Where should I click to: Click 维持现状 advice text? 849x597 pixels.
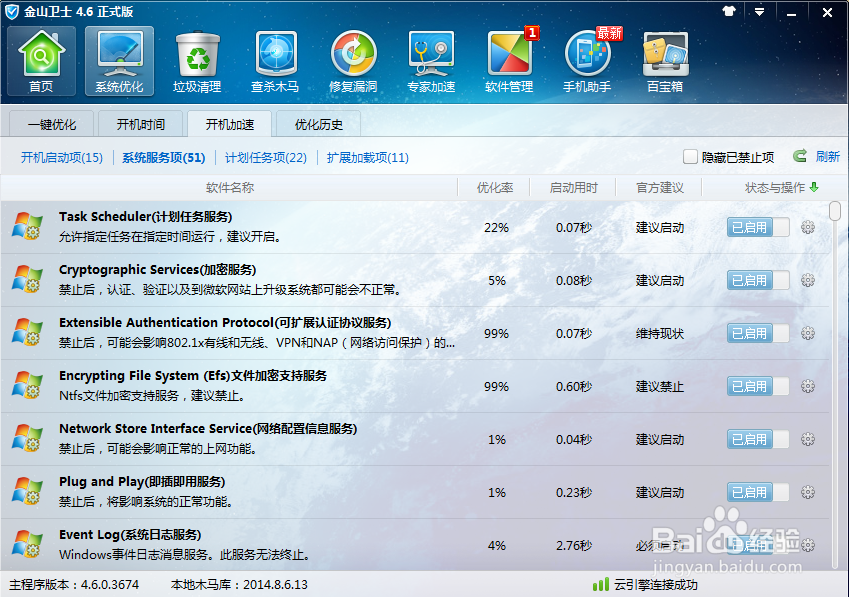pyautogui.click(x=659, y=333)
